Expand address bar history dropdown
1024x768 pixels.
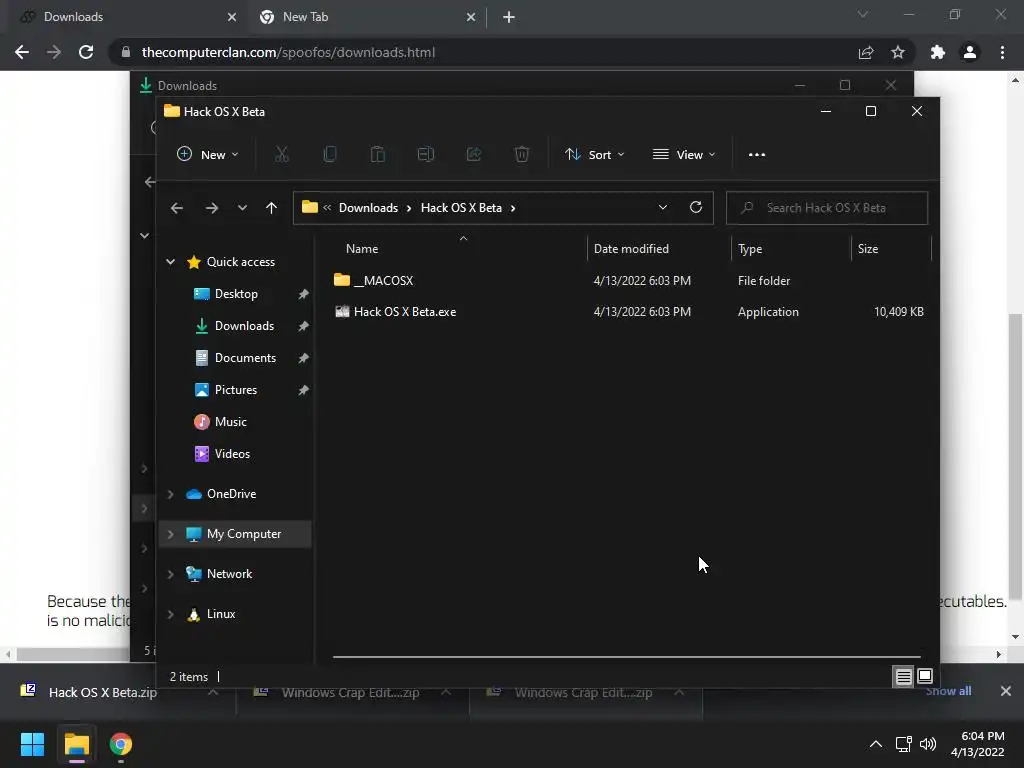click(x=663, y=208)
